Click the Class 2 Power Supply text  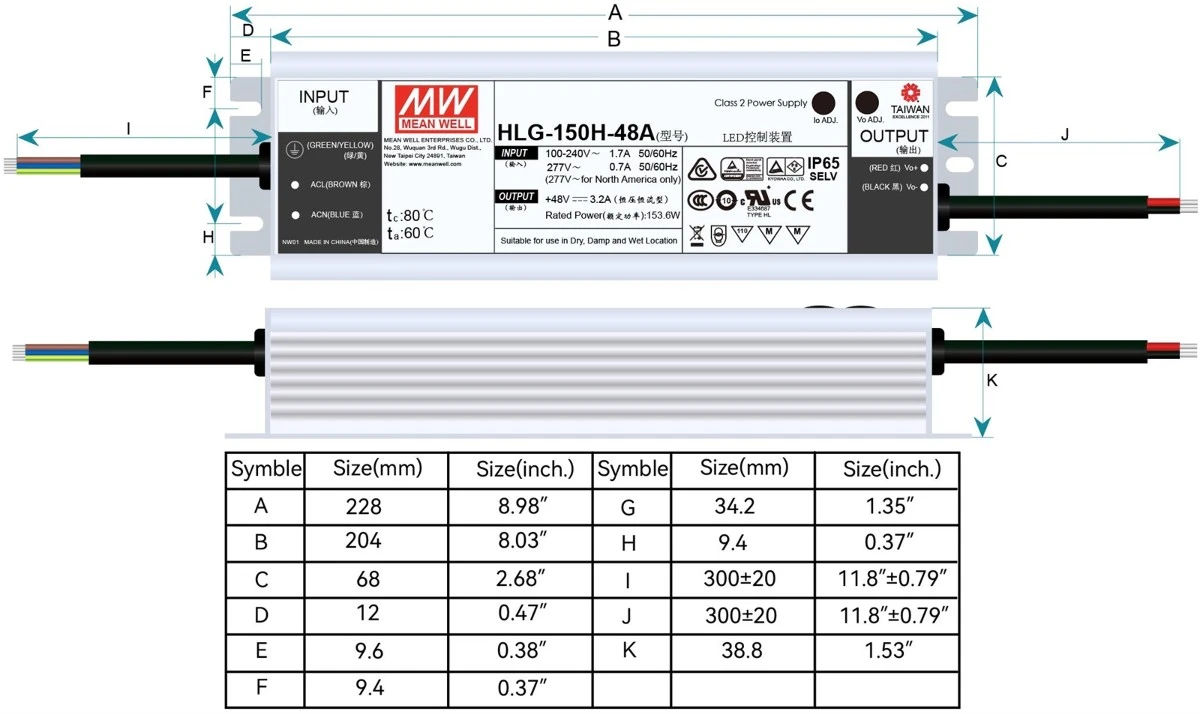760,103
